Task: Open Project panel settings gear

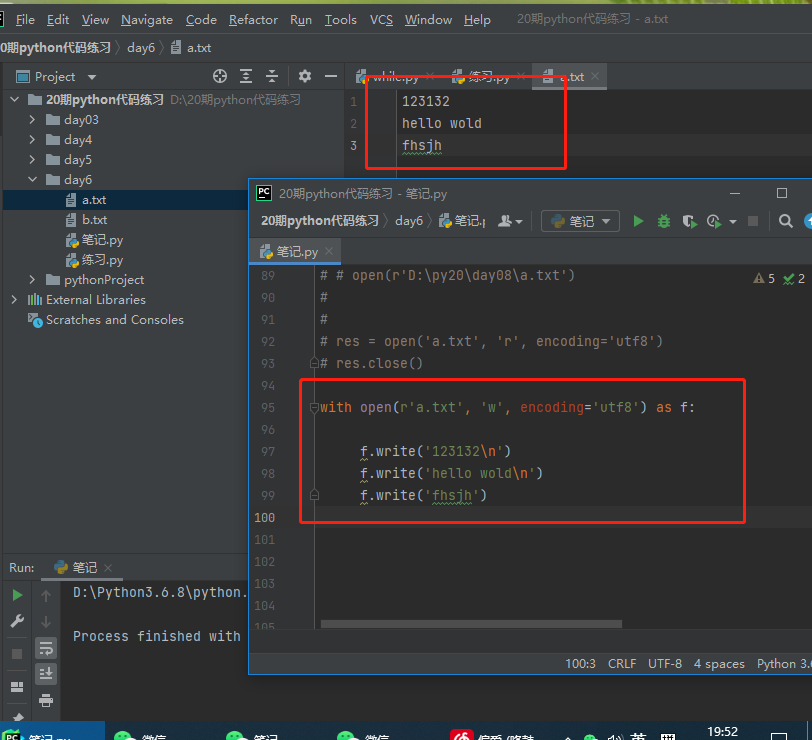Action: 304,76
